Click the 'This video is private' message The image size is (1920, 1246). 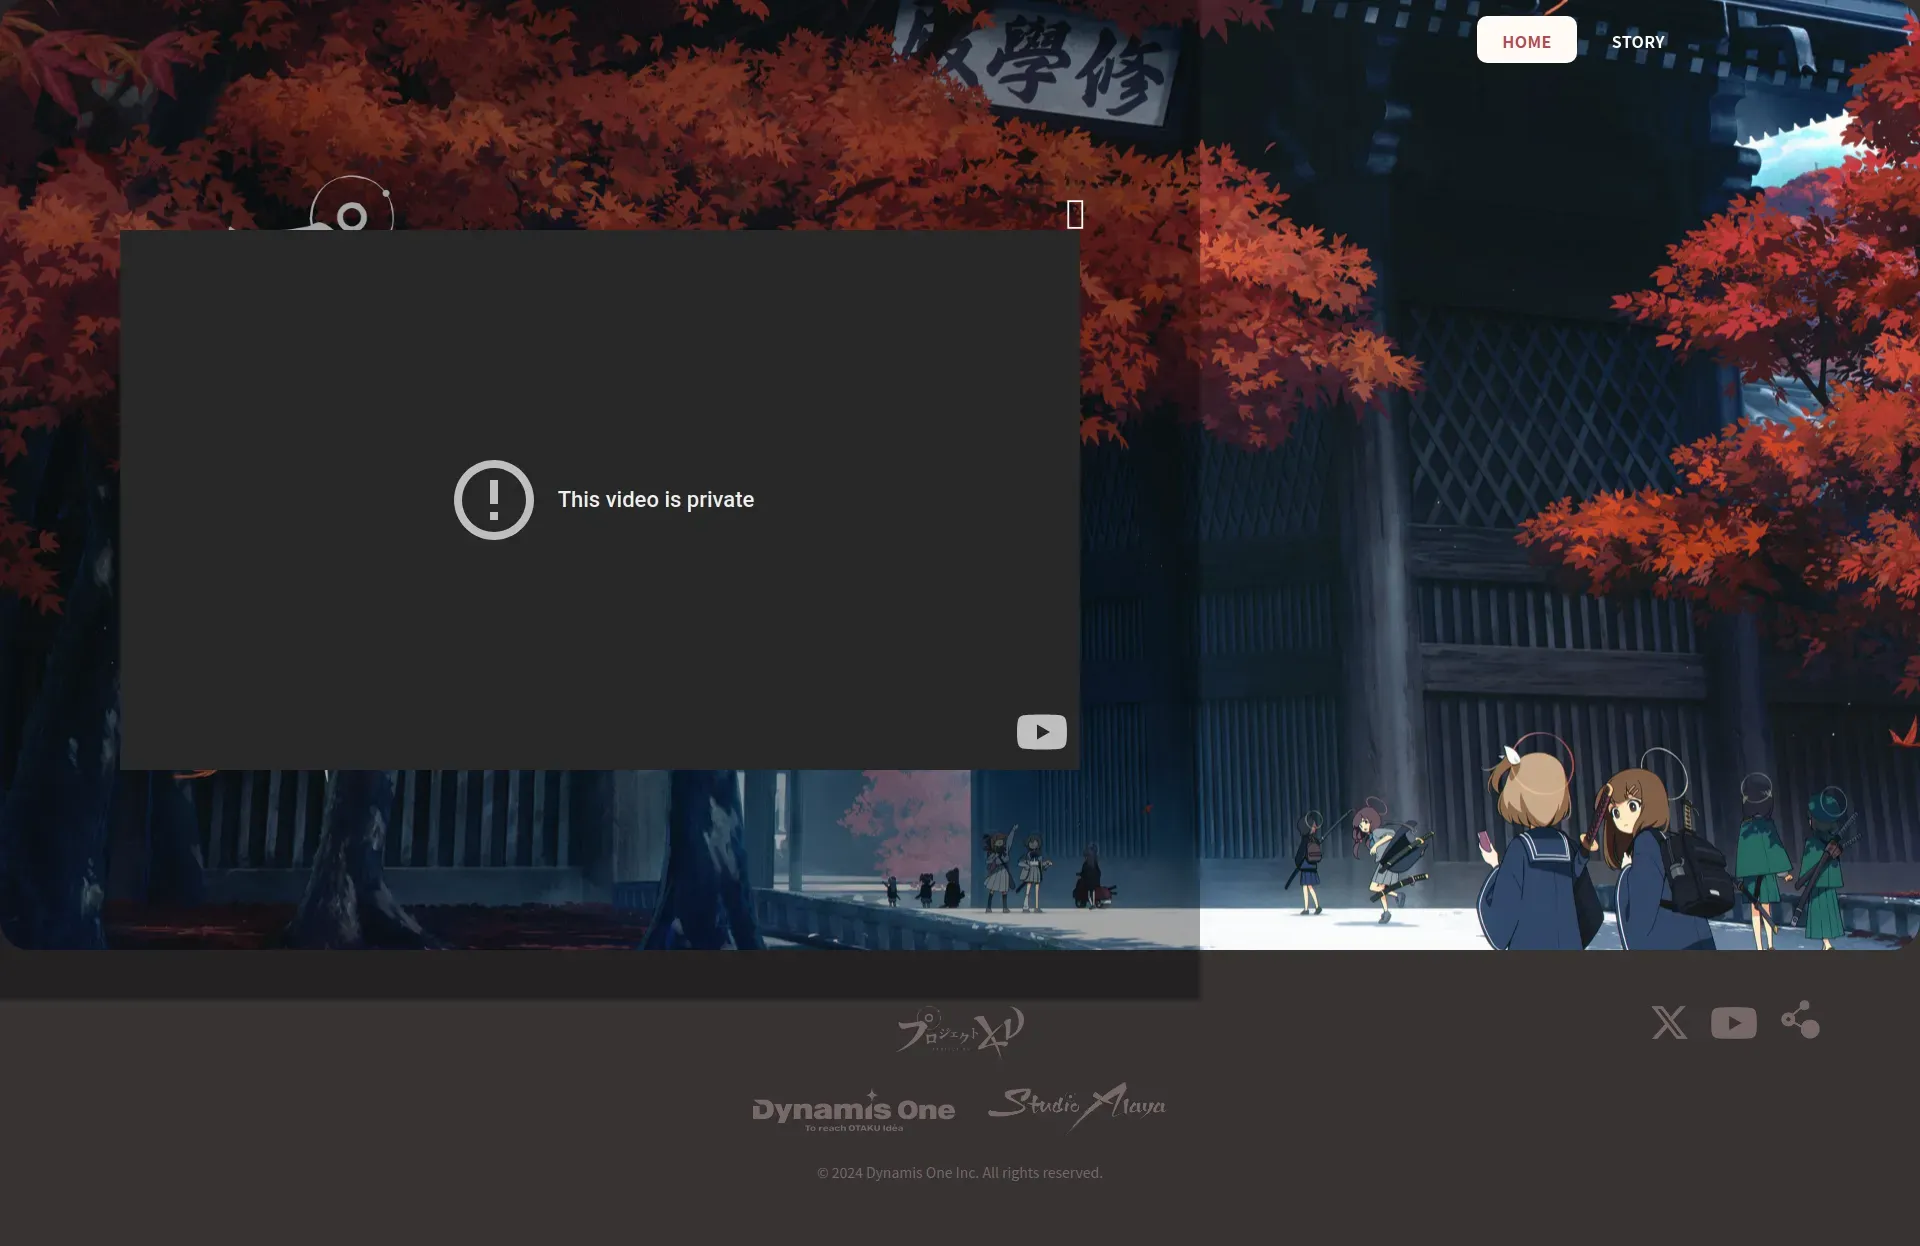[656, 500]
